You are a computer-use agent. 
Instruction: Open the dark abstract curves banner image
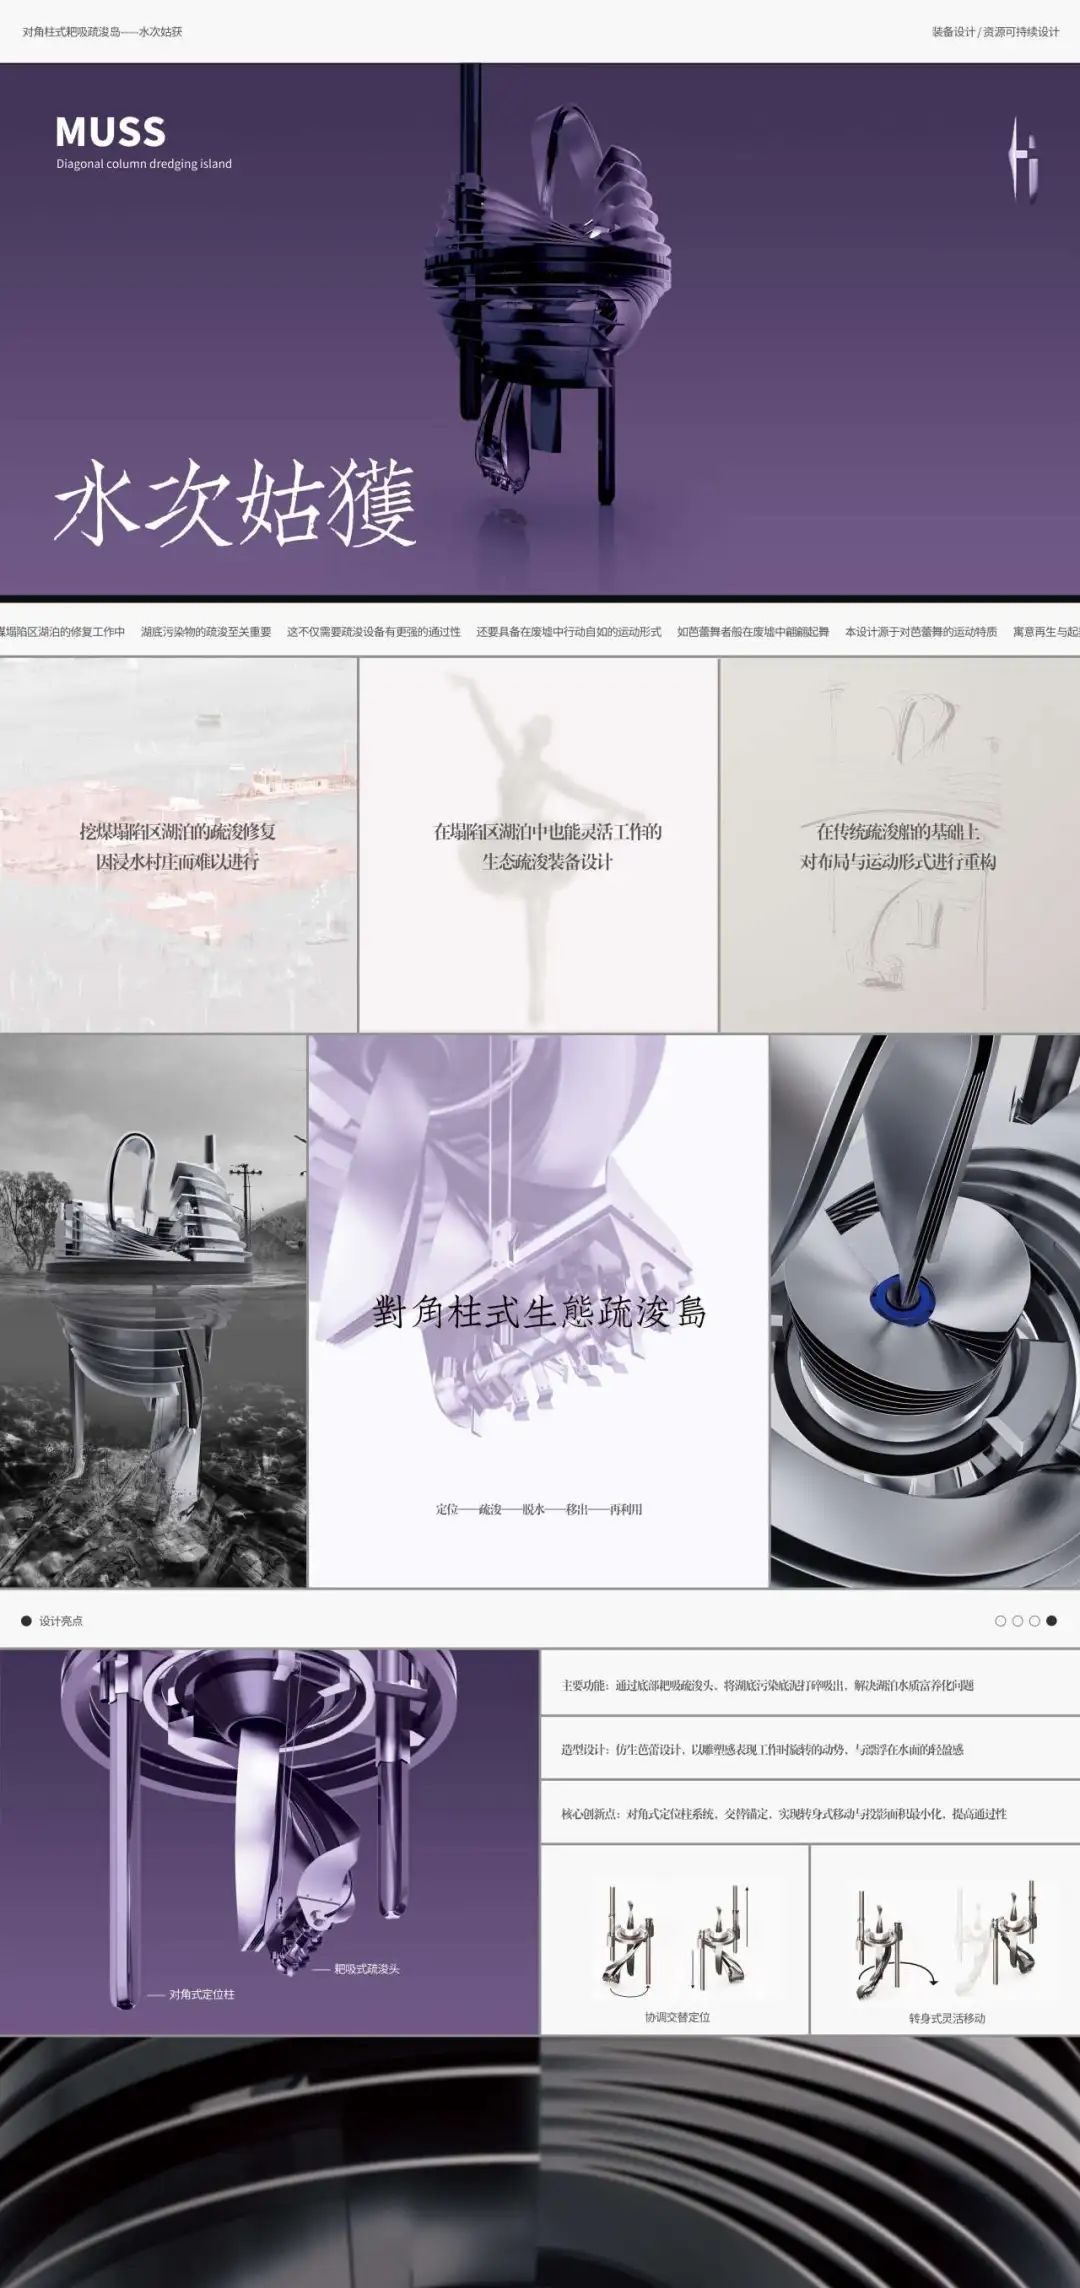(x=540, y=2162)
